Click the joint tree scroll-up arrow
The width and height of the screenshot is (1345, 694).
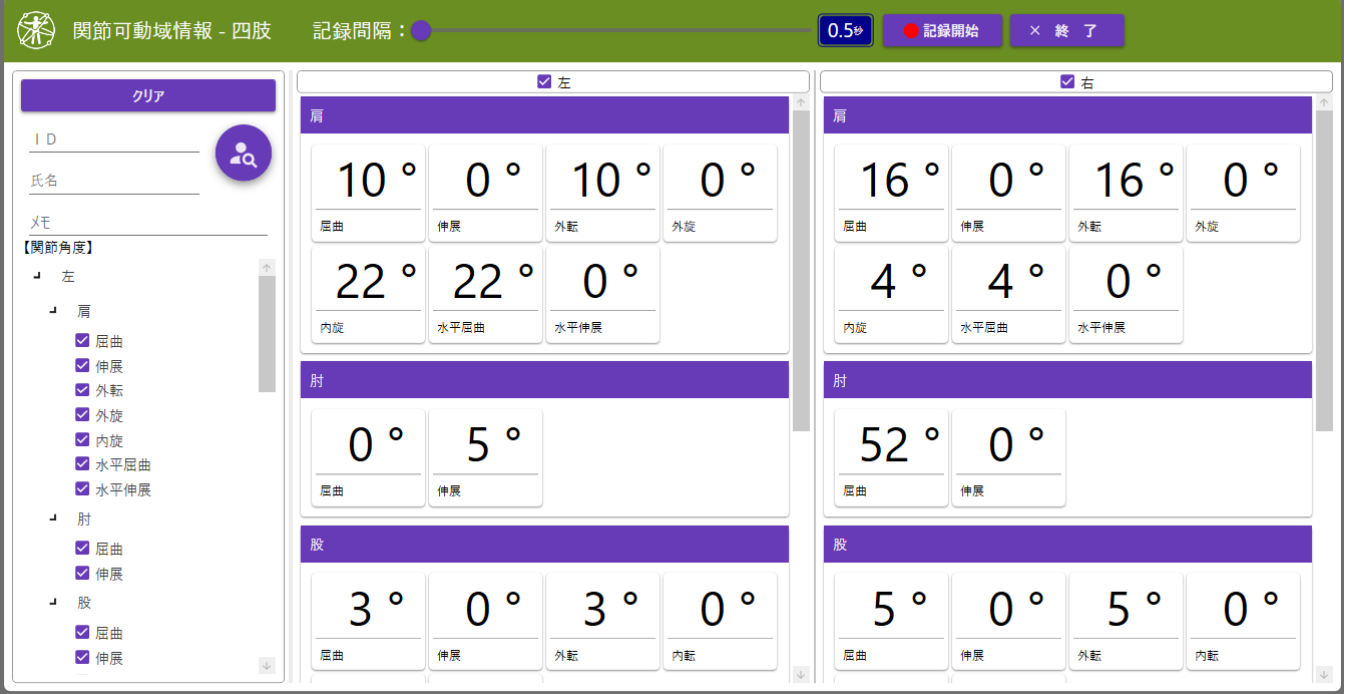(x=267, y=267)
